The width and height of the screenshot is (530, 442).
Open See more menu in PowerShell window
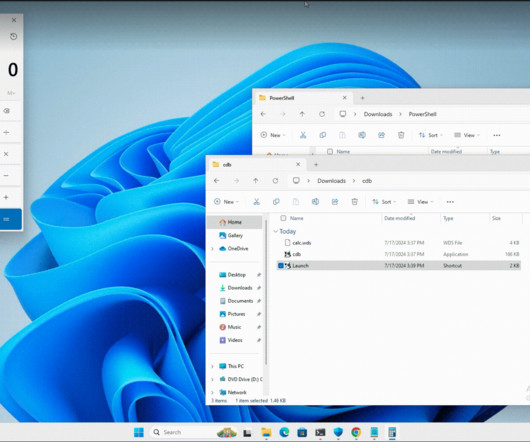[497, 135]
